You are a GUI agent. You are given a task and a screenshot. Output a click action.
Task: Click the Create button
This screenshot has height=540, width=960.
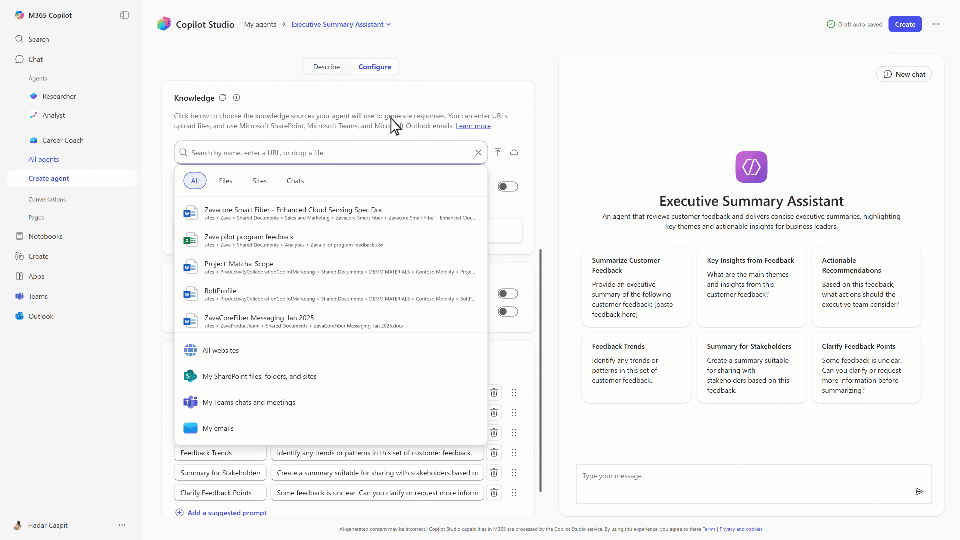click(905, 24)
